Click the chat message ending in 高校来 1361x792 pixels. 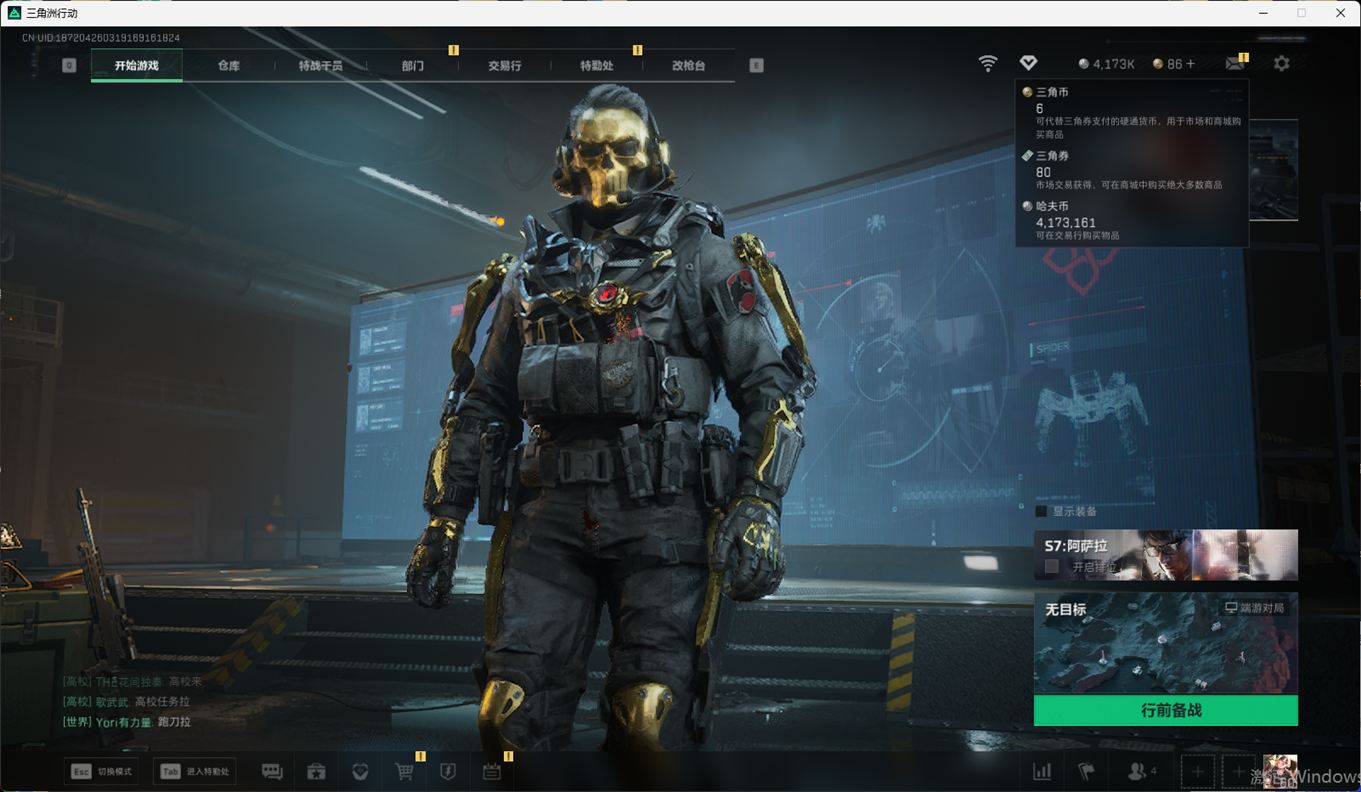(132, 682)
